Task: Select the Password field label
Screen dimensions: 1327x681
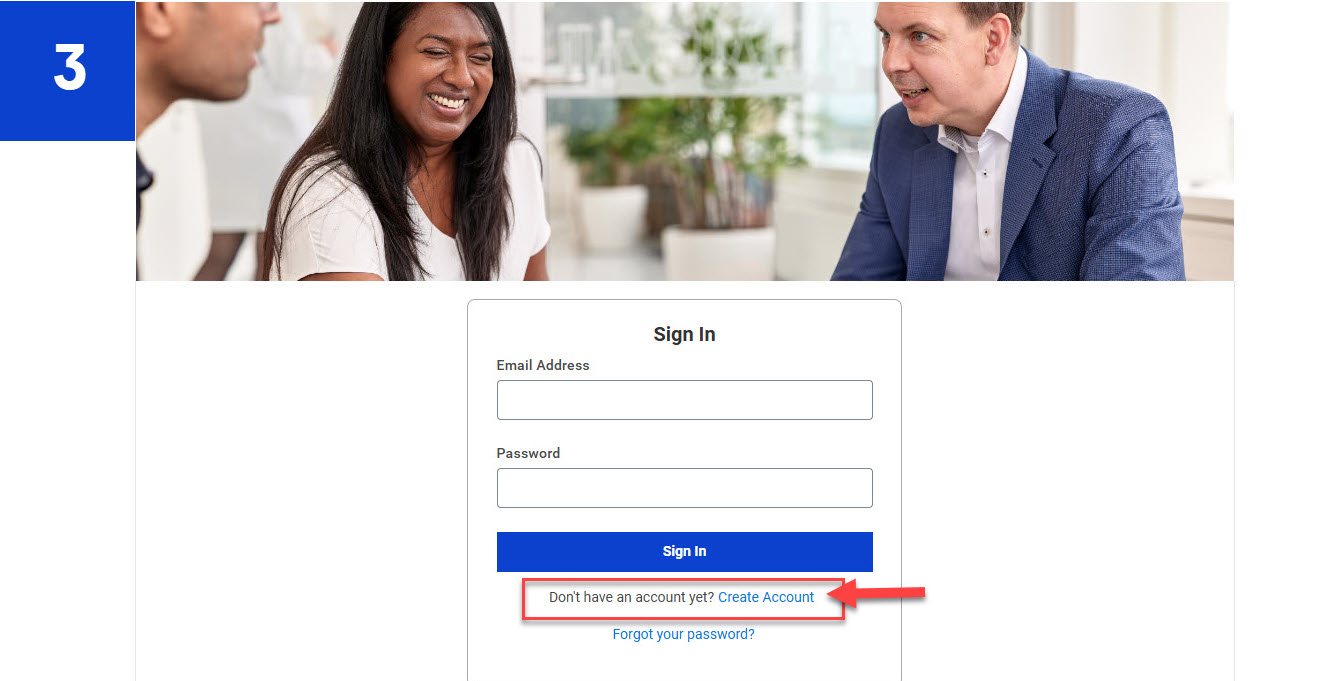Action: coord(528,453)
